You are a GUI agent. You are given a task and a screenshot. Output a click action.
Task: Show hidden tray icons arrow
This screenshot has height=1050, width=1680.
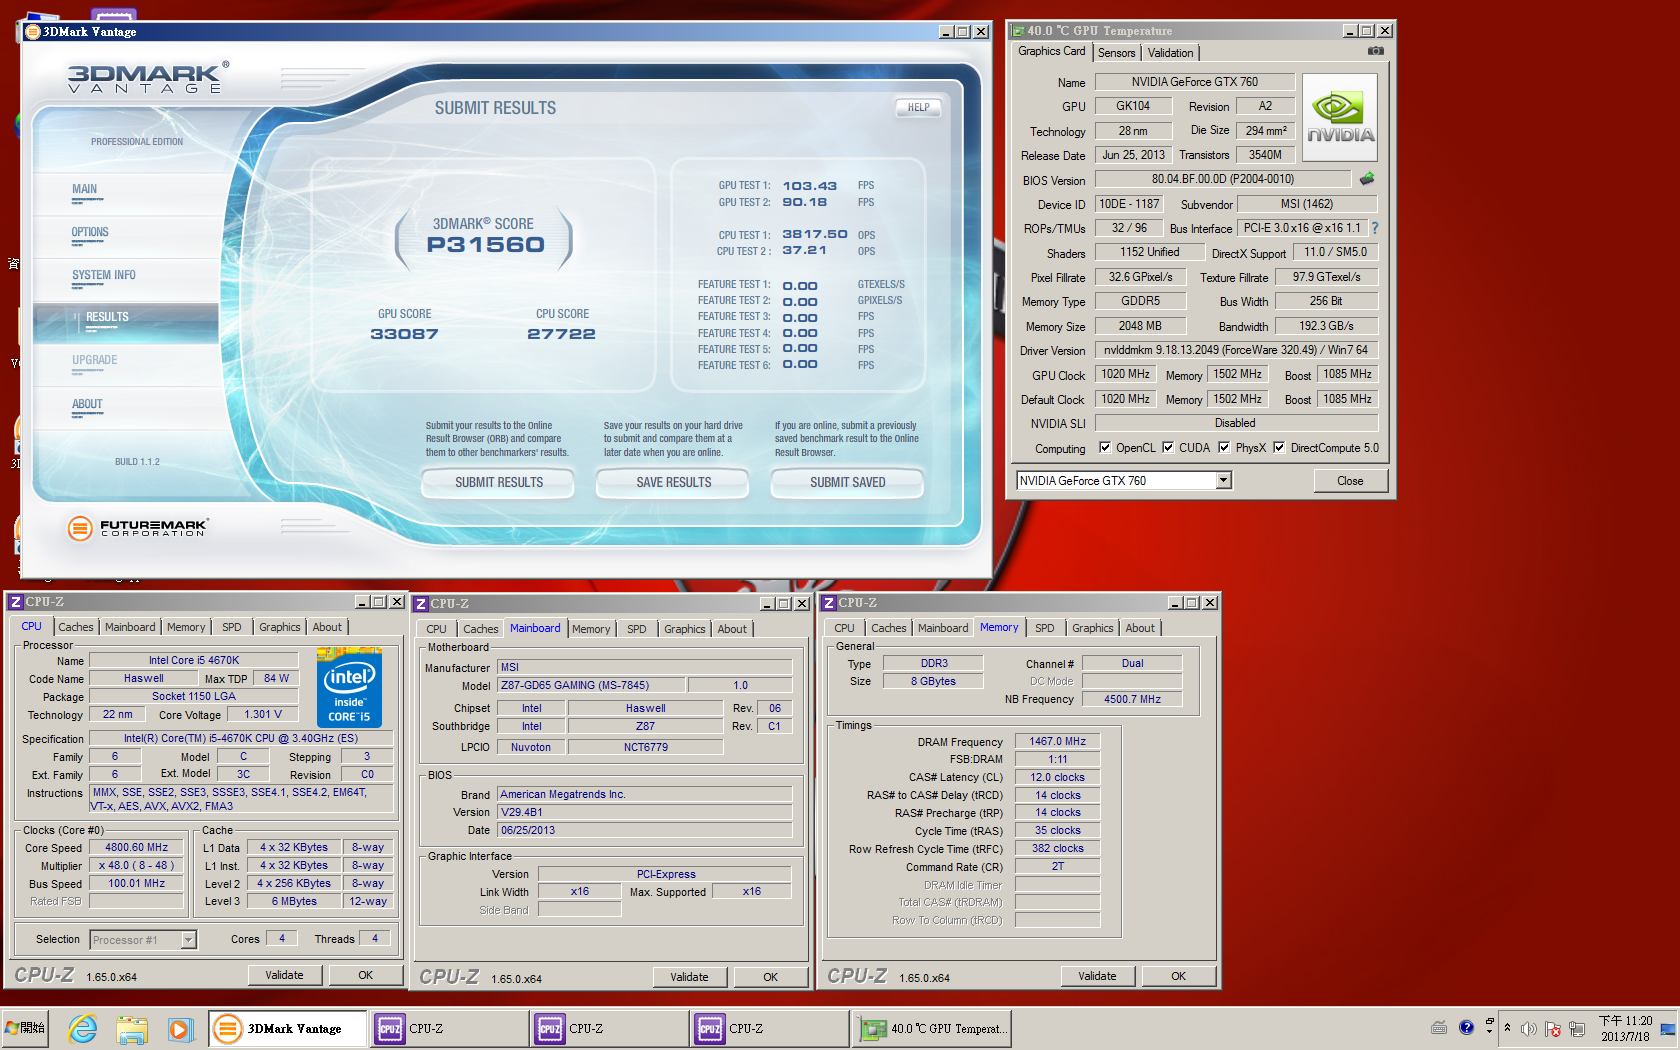pos(1507,1028)
